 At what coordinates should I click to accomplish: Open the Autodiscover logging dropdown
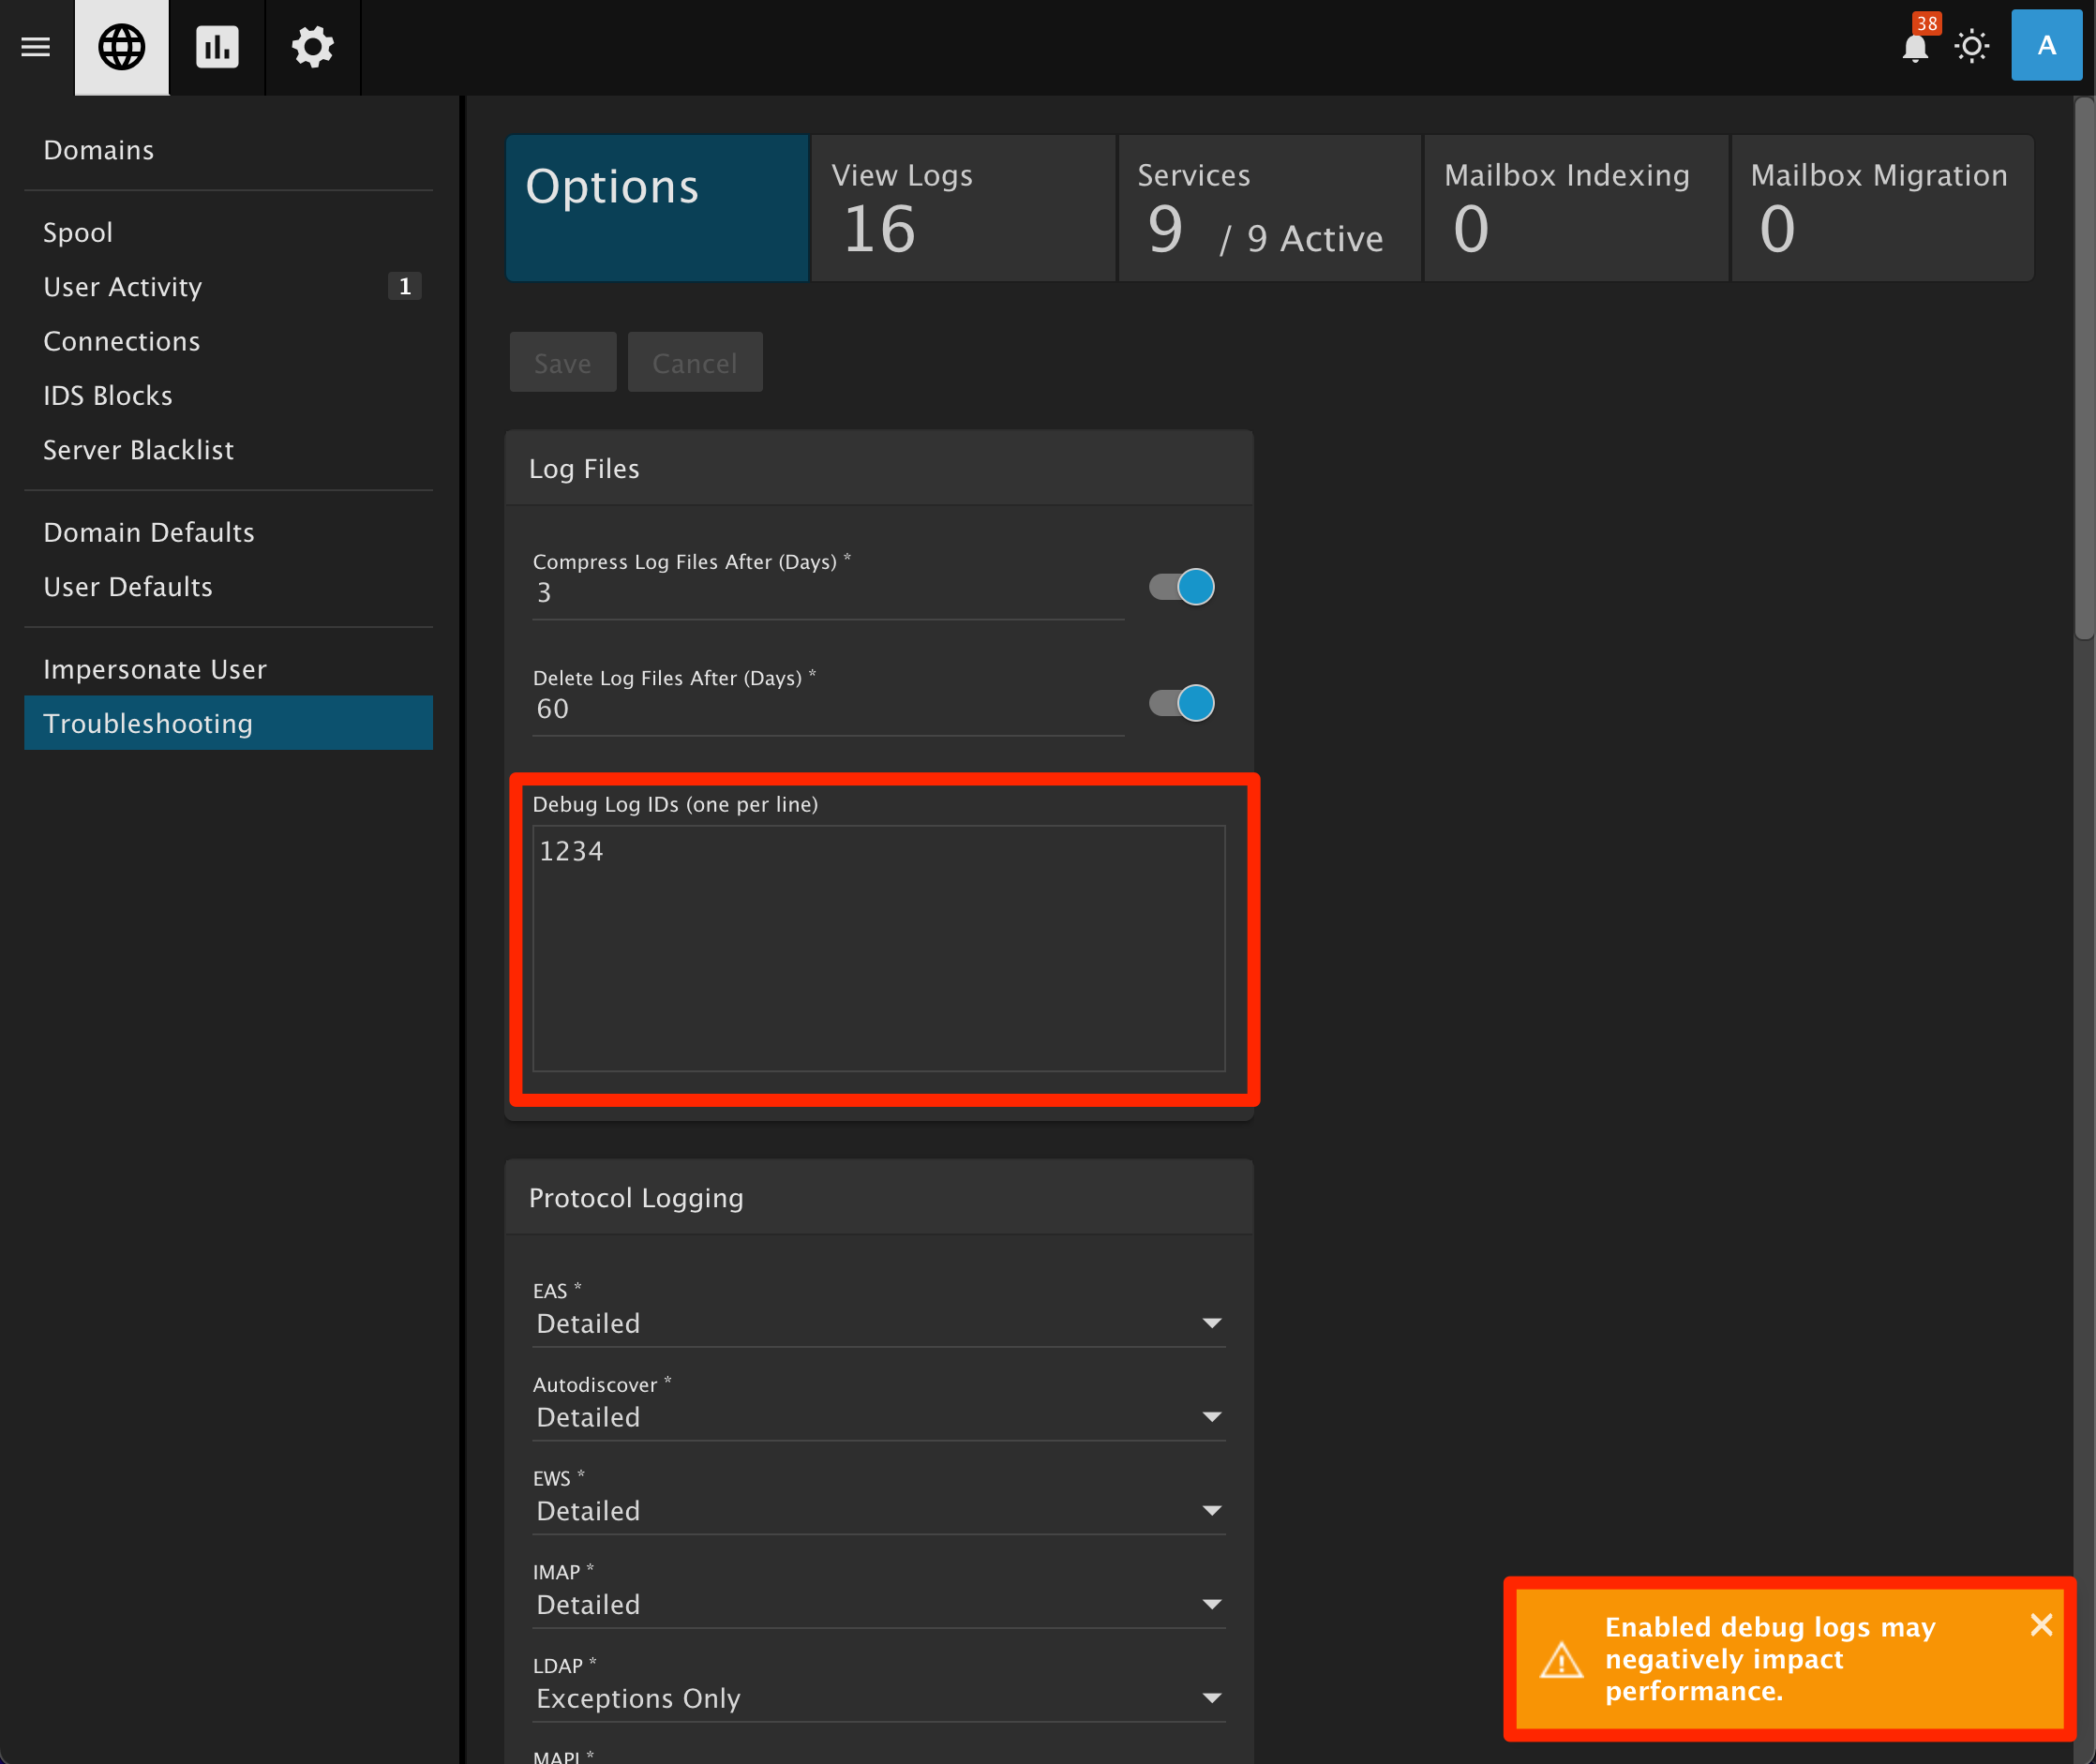click(x=878, y=1417)
